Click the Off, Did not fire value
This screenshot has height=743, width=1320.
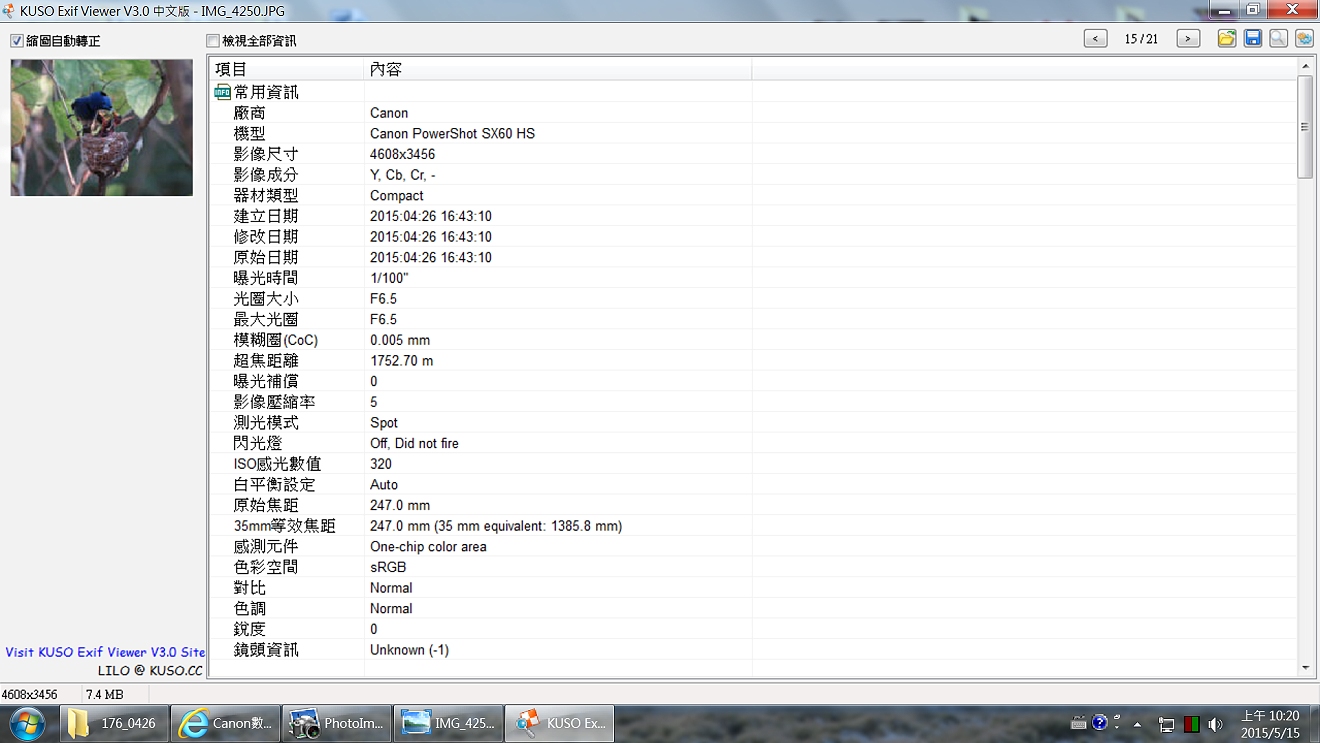point(414,443)
